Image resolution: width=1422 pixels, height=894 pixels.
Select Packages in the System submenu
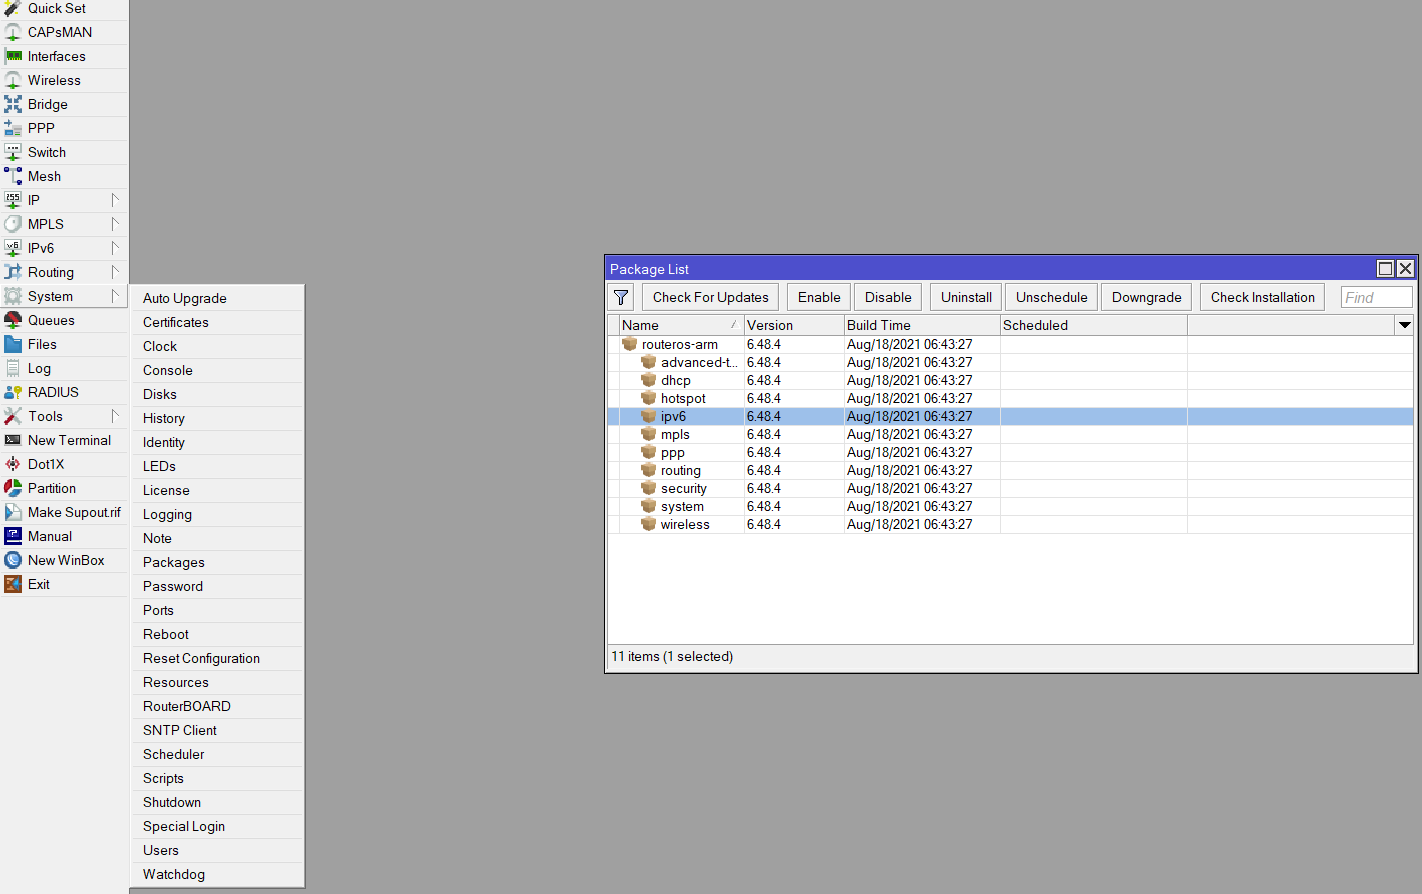click(x=217, y=562)
